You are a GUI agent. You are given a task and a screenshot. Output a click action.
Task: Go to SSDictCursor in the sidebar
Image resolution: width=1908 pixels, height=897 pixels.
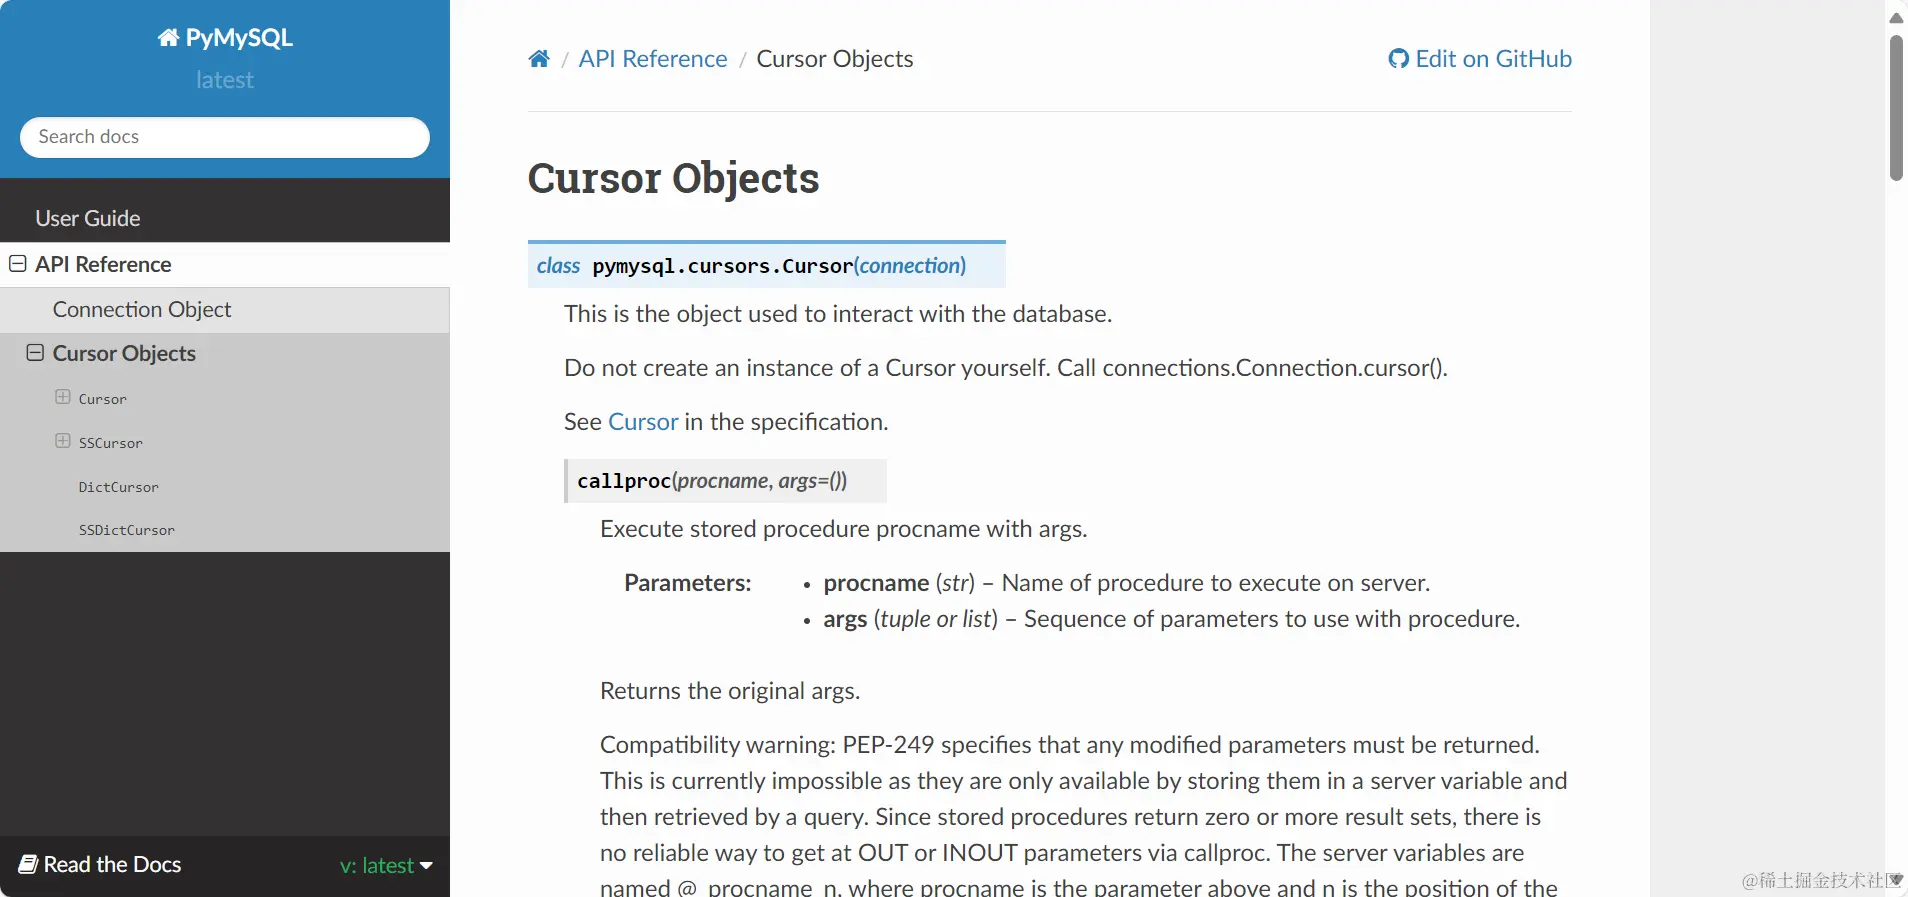click(x=127, y=530)
